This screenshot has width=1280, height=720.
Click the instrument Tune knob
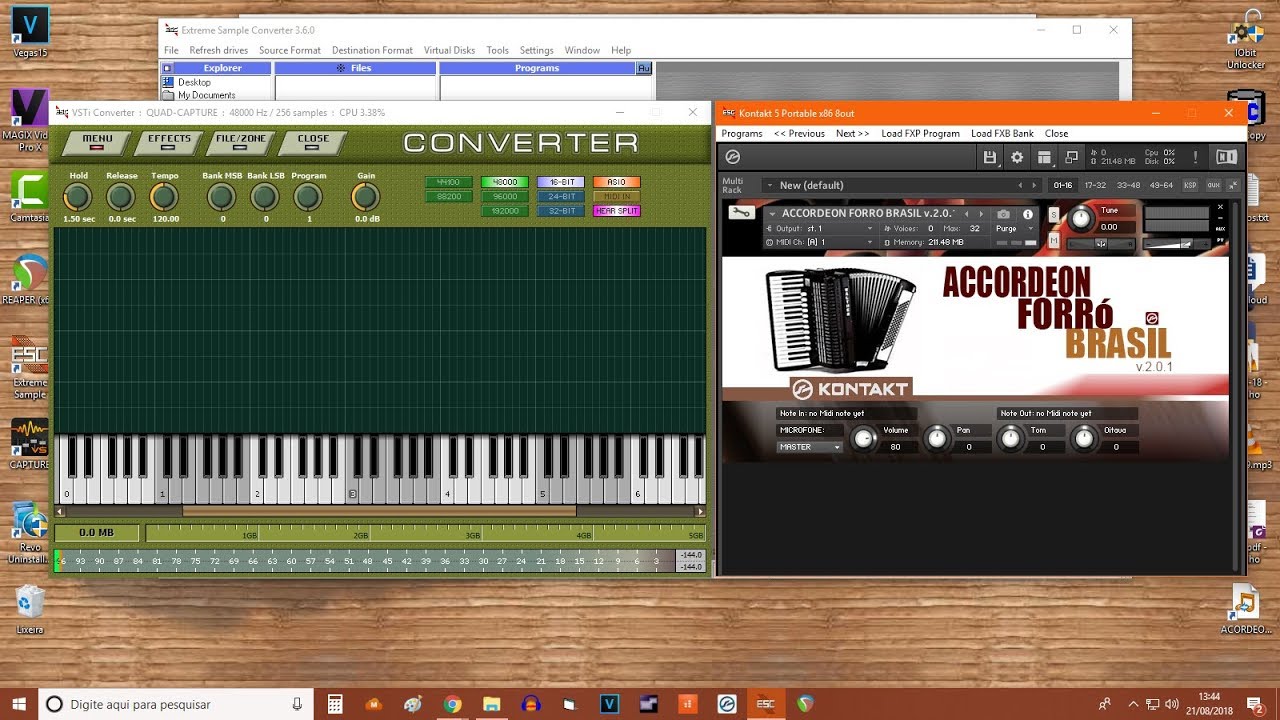pos(1079,217)
